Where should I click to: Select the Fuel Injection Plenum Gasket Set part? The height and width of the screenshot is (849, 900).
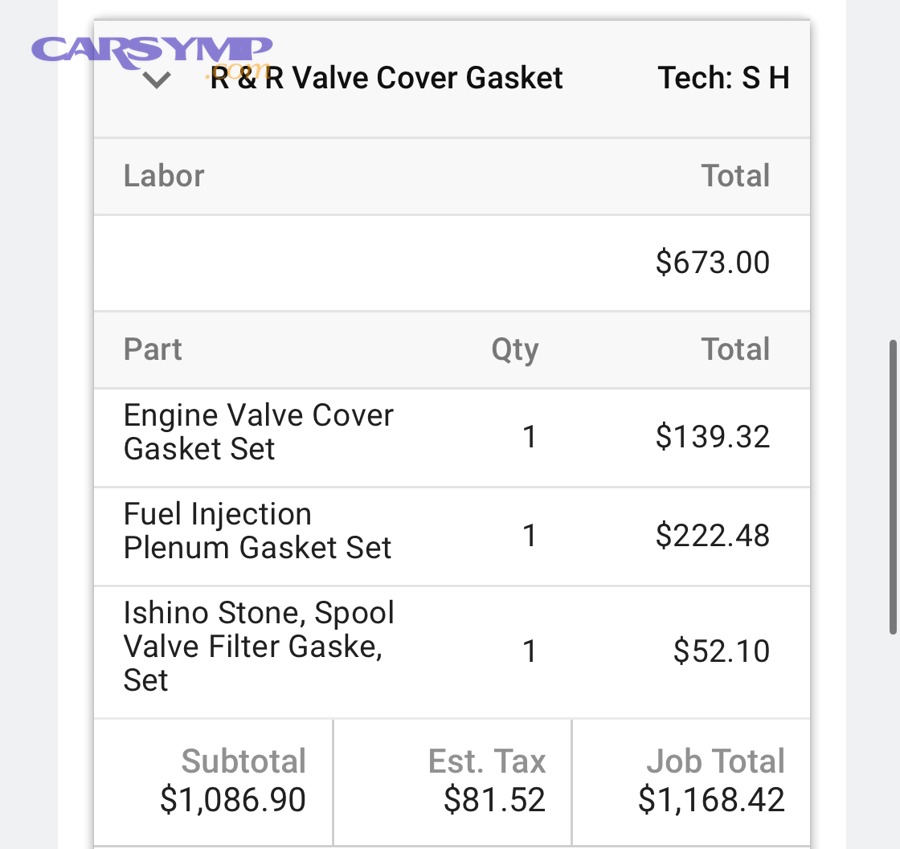pos(255,531)
